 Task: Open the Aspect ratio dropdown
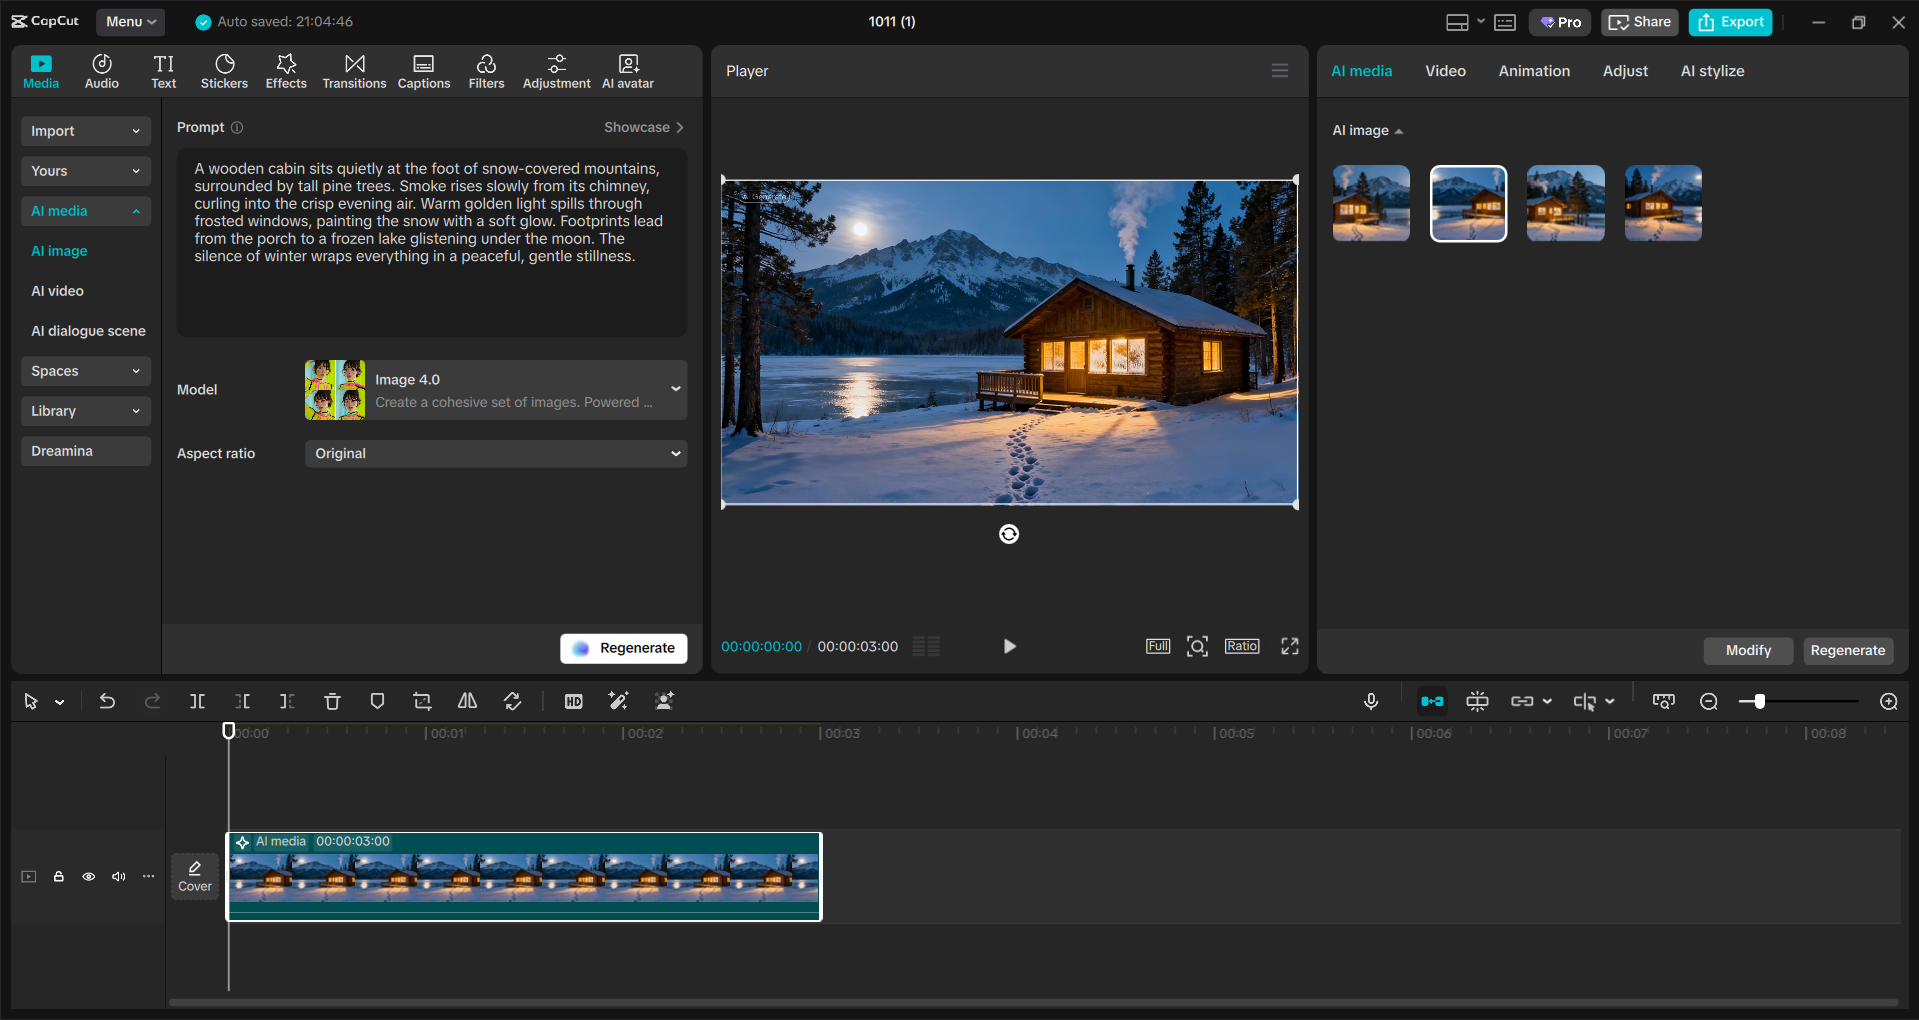click(x=495, y=453)
